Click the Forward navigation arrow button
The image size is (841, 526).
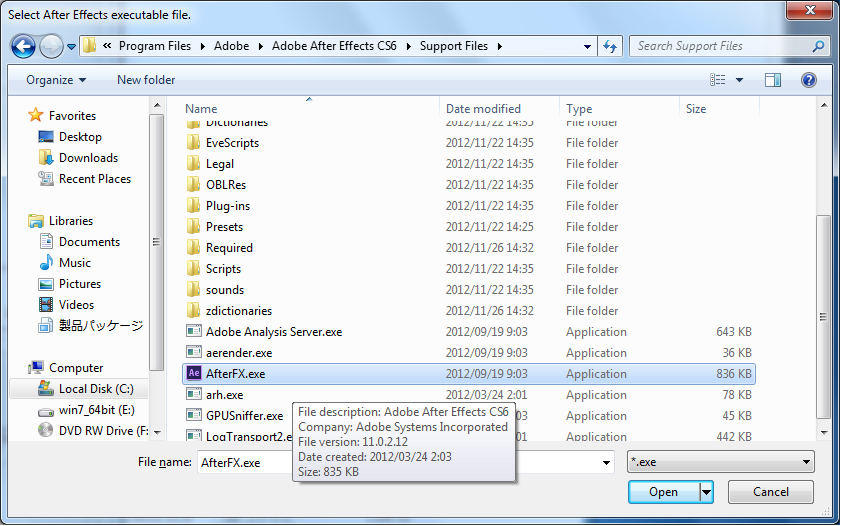(x=51, y=47)
